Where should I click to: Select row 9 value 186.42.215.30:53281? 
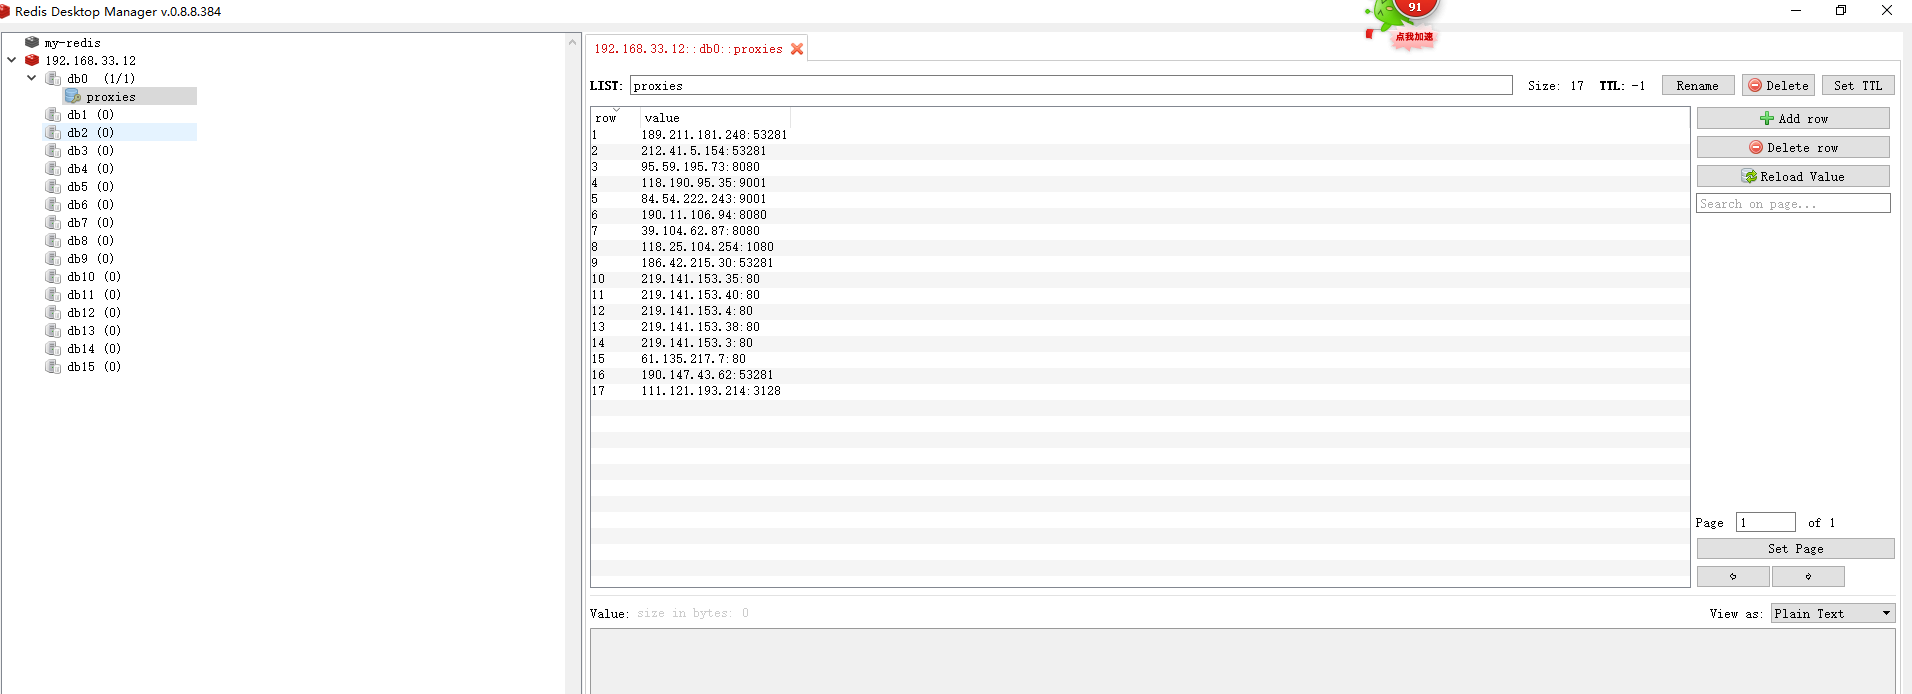coord(707,262)
